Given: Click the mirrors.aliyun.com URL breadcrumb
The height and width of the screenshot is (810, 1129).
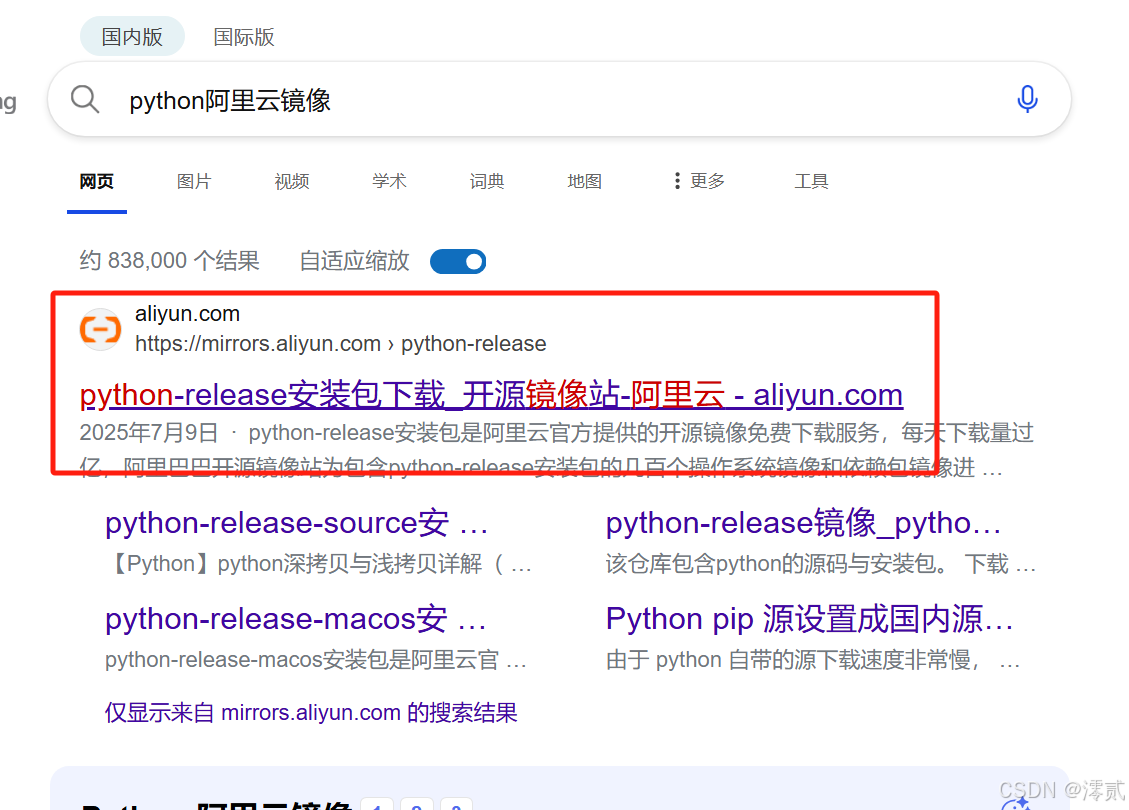Looking at the screenshot, I should click(341, 343).
